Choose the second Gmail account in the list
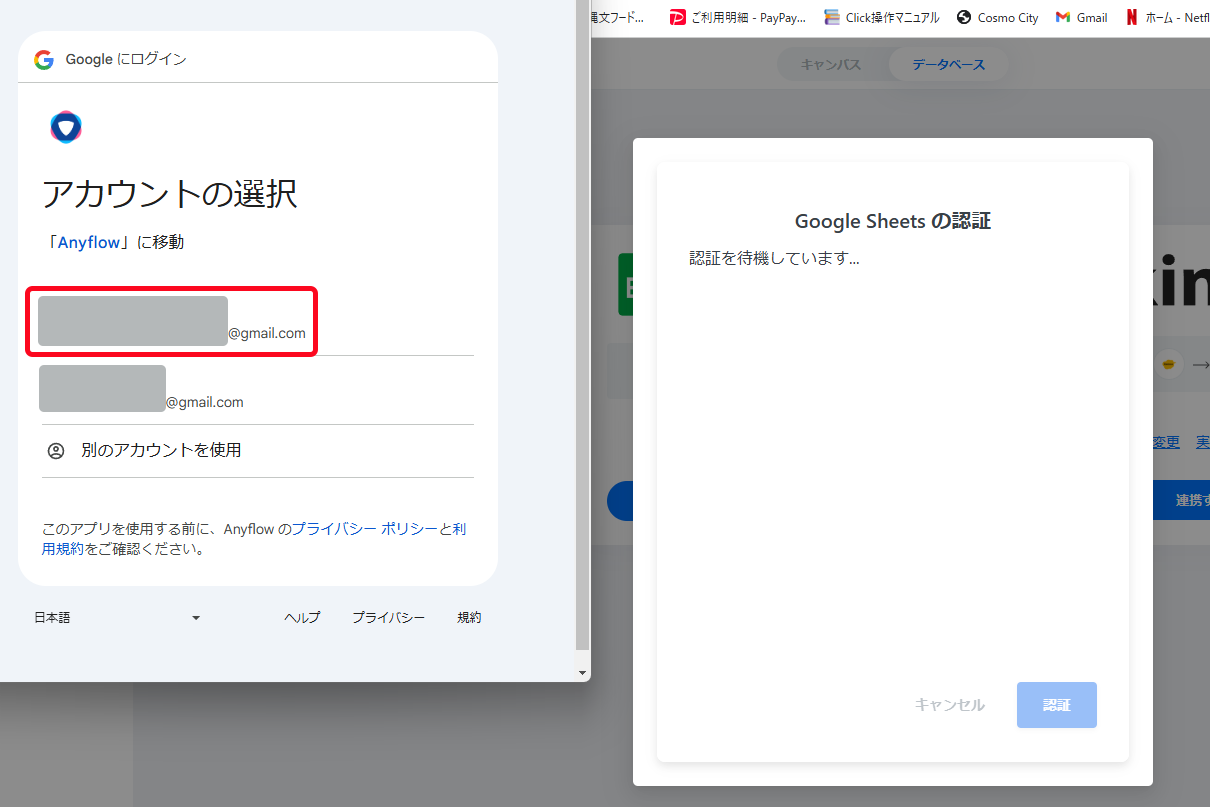The image size is (1219, 807). click(257, 390)
